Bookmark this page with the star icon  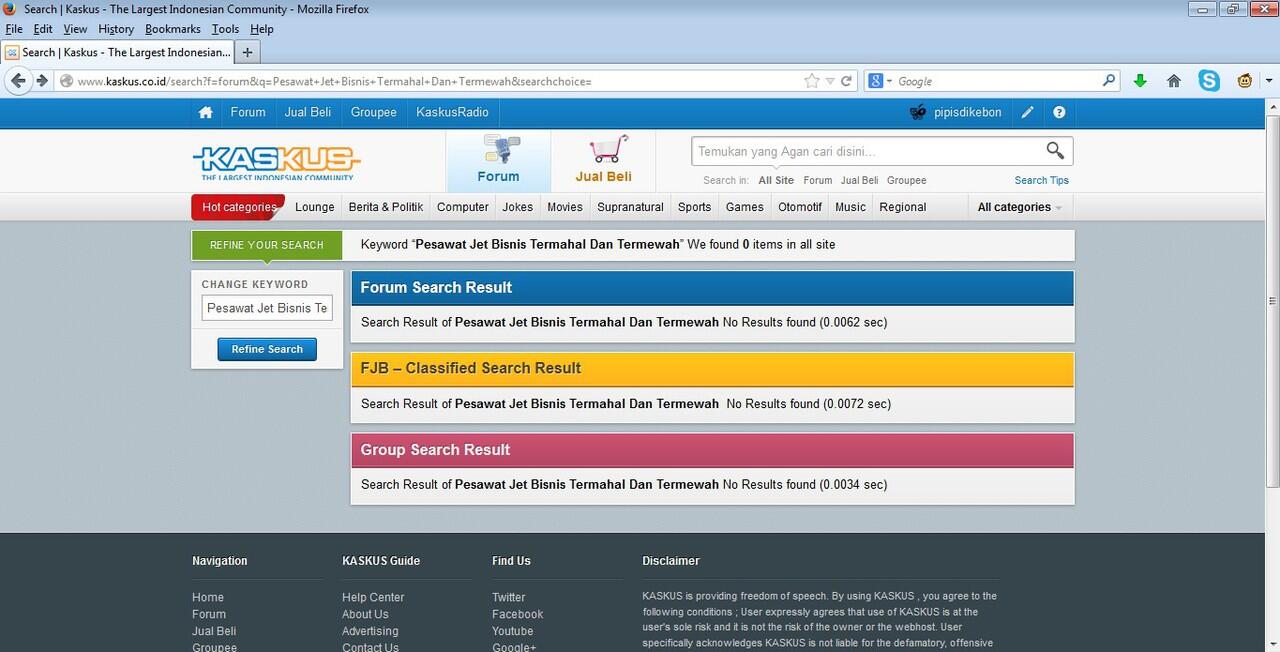click(x=812, y=81)
